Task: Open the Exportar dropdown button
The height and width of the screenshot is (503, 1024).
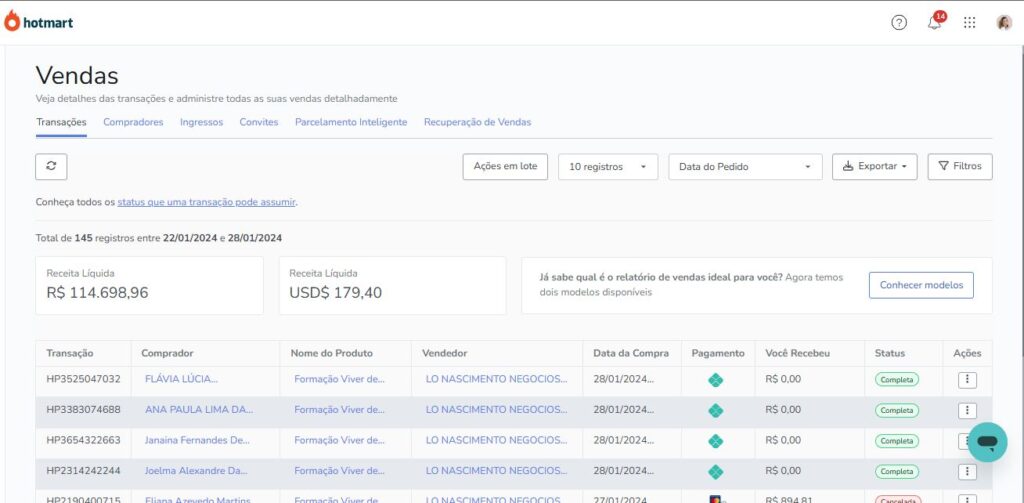Action: tap(874, 167)
